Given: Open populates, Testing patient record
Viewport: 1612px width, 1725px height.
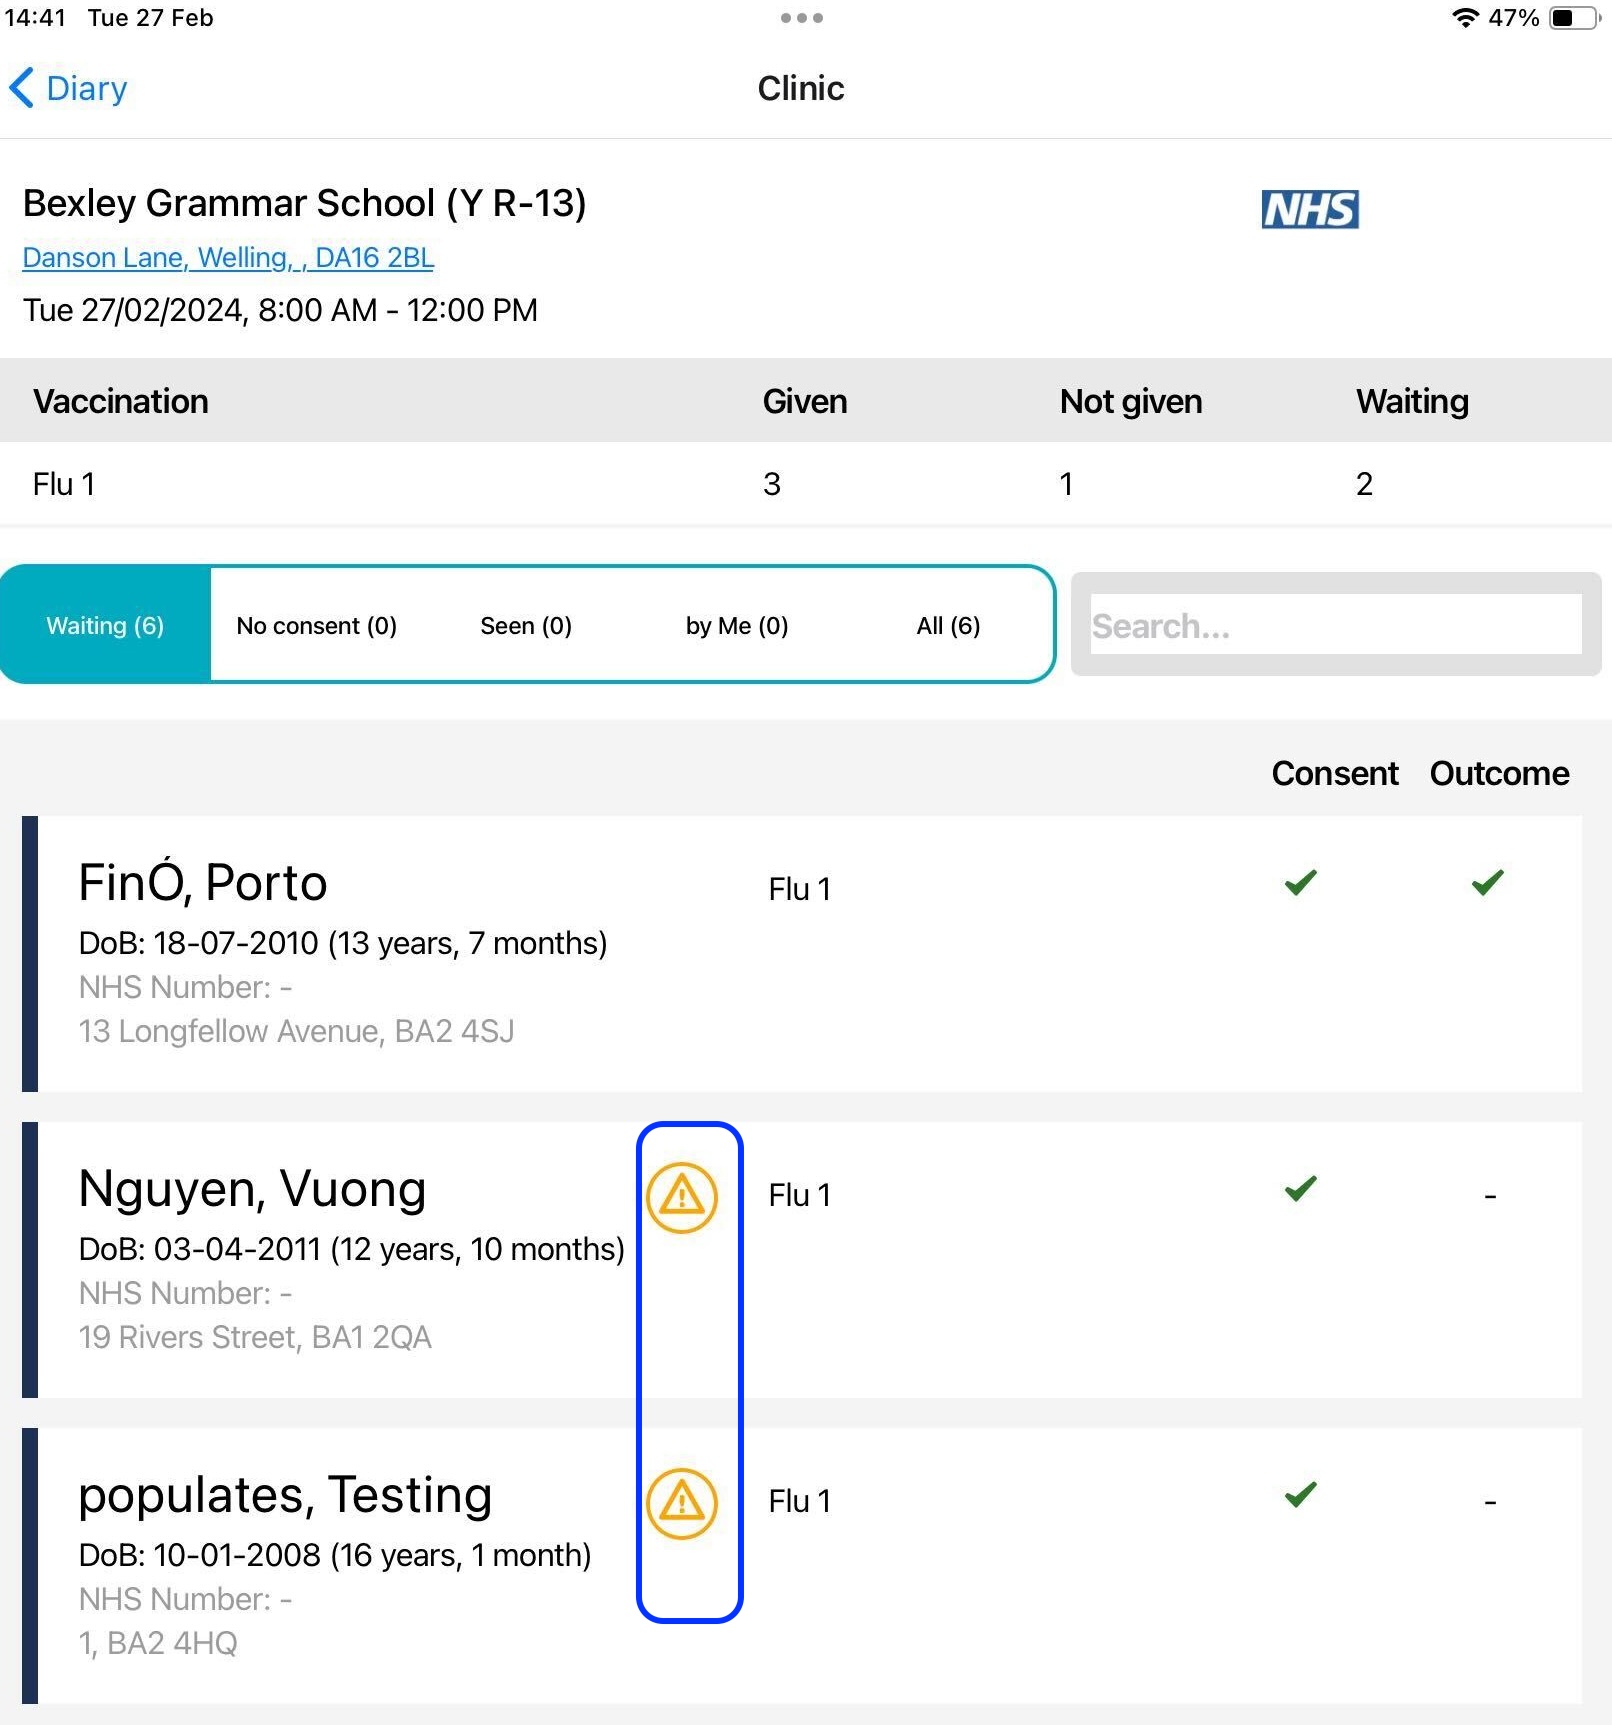Looking at the screenshot, I should pos(285,1496).
